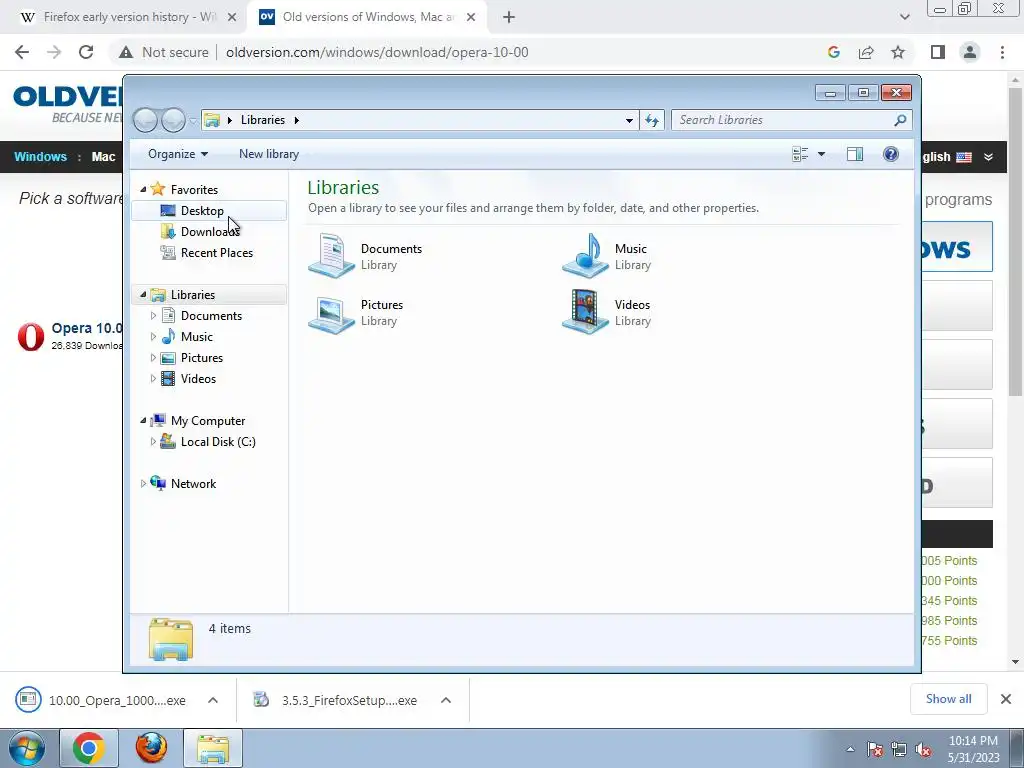
Task: Click the Explorer forward navigation button
Action: tap(173, 120)
